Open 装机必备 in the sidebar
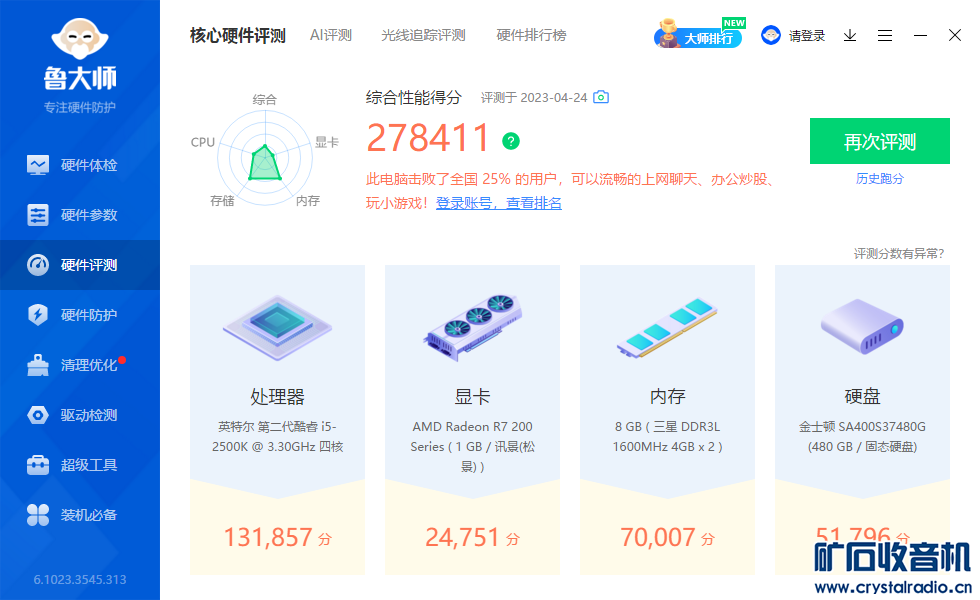This screenshot has height=600, width=980. pyautogui.click(x=80, y=515)
